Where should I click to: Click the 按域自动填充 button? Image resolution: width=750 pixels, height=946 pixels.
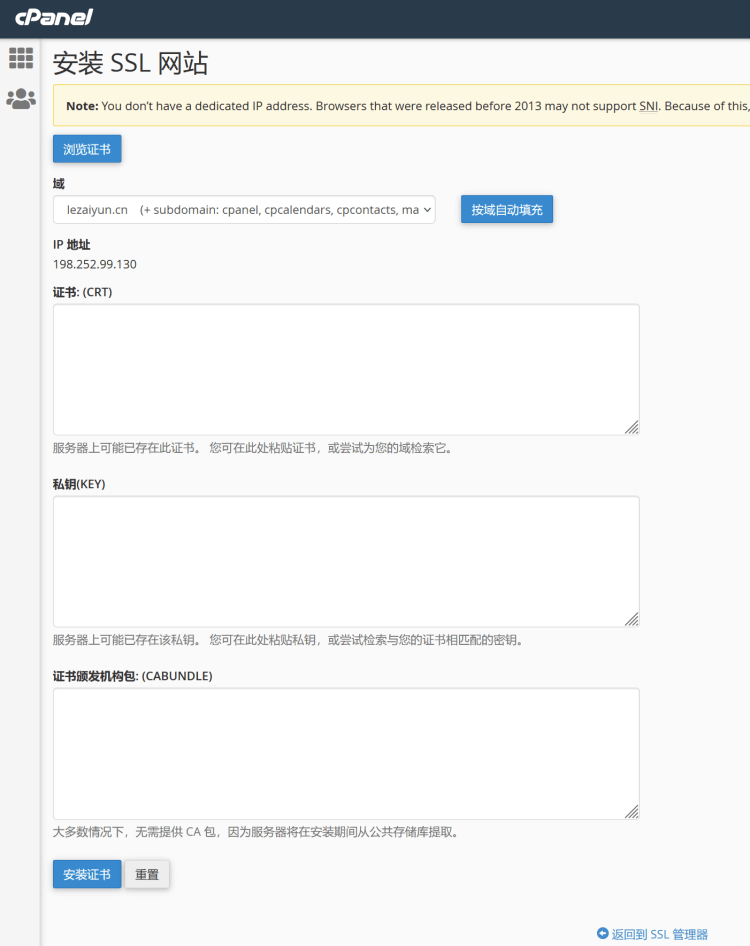[507, 209]
